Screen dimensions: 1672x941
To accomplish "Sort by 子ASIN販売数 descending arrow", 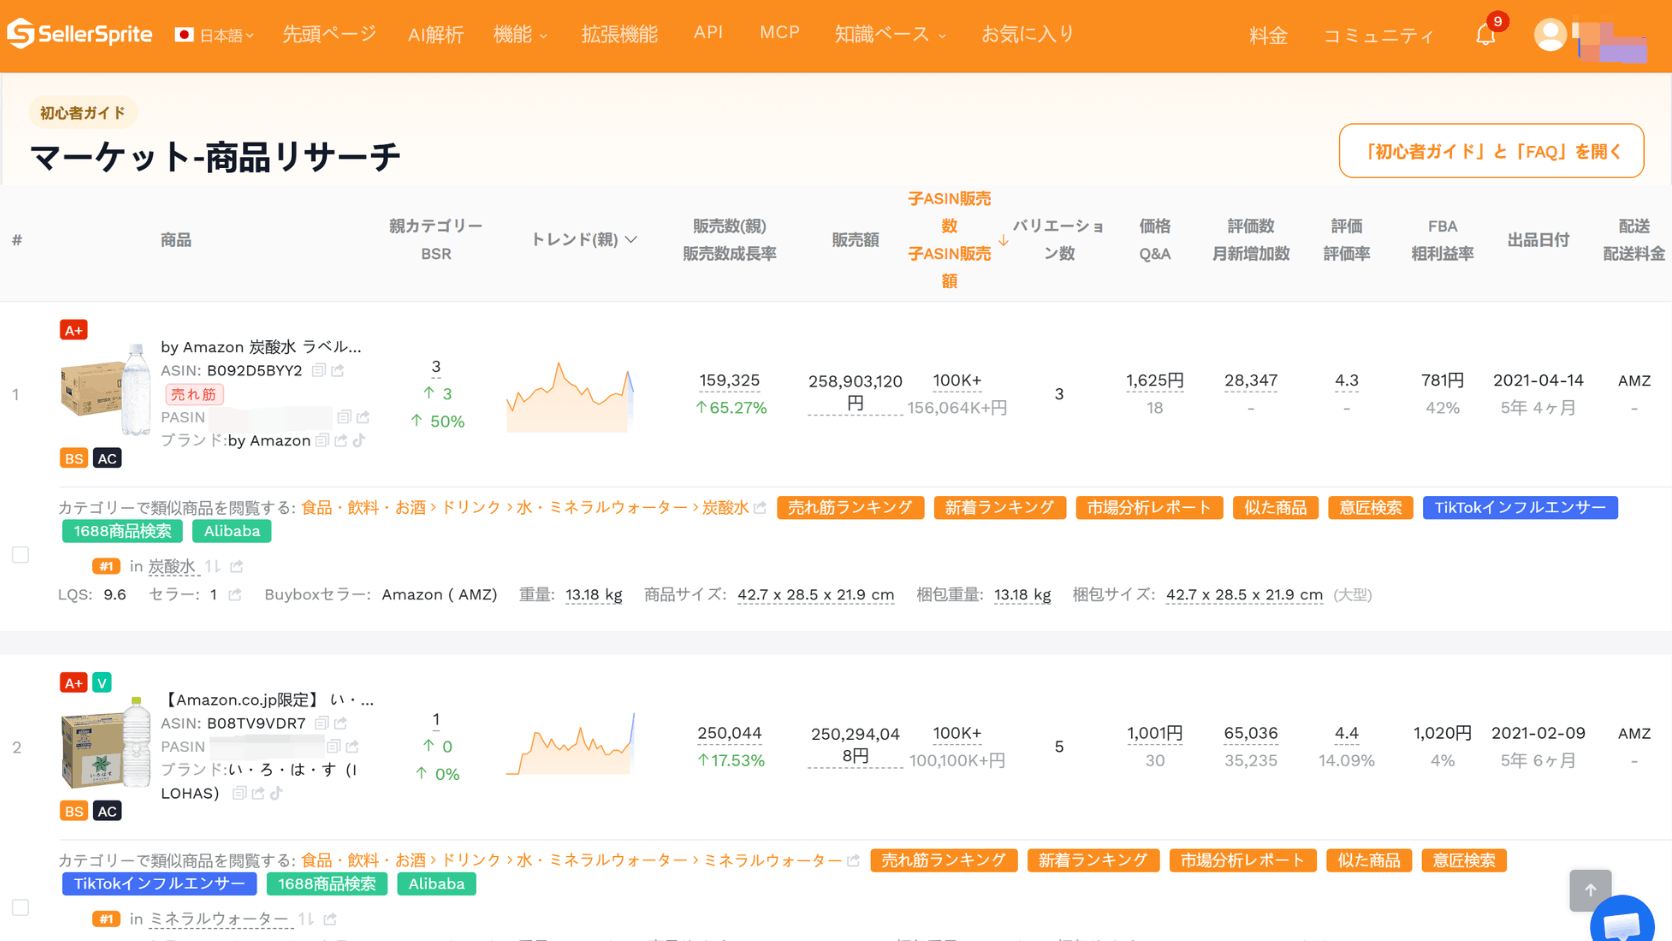I will (x=1003, y=240).
